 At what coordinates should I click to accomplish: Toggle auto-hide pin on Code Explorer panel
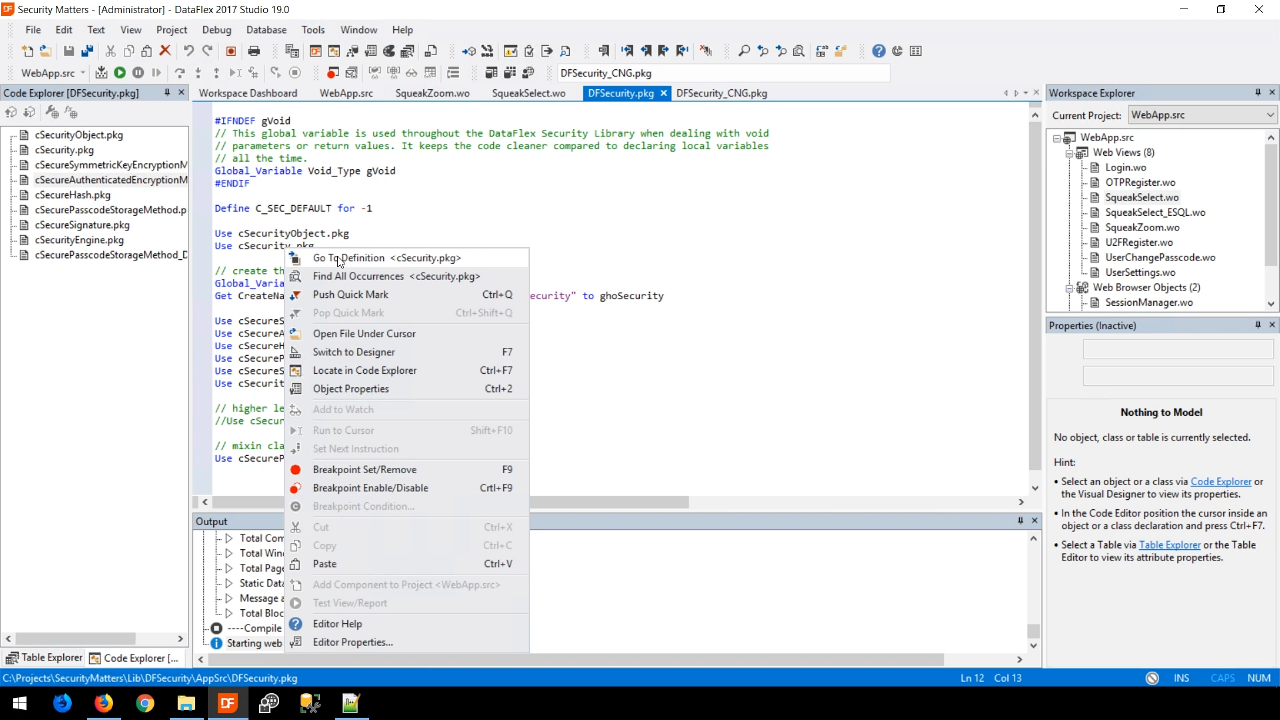[x=167, y=93]
